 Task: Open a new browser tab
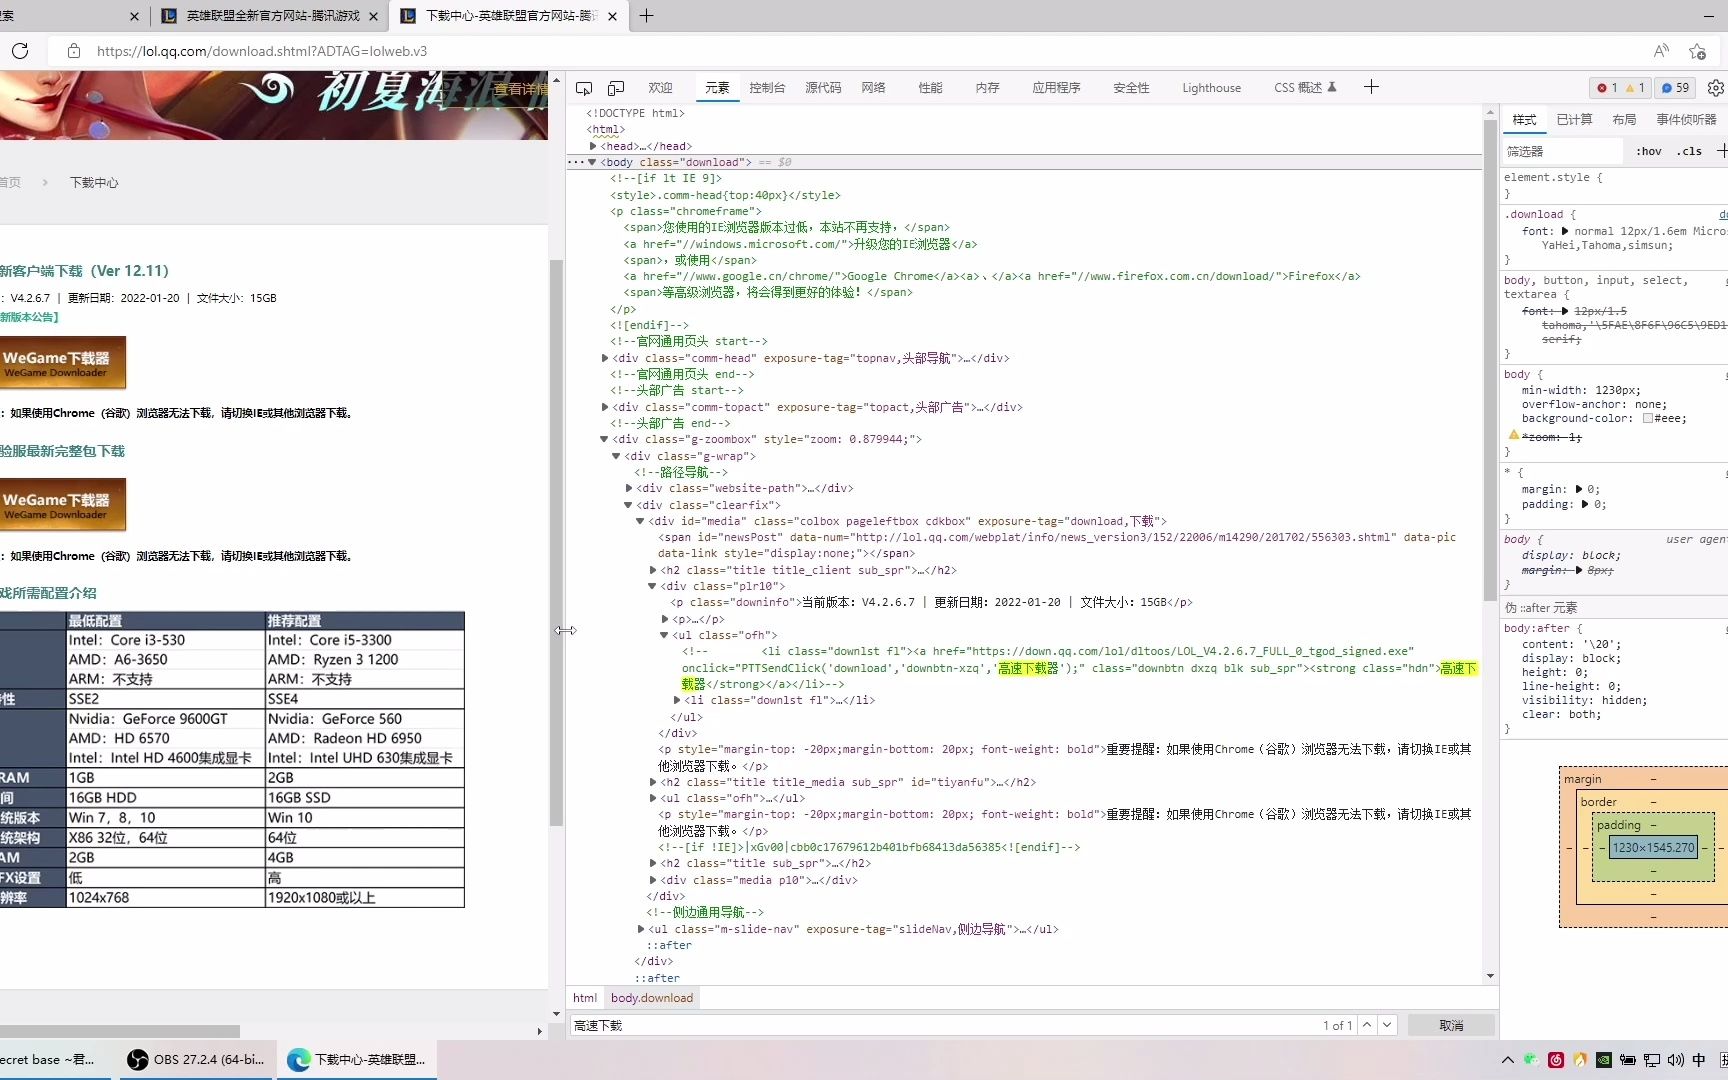coord(646,16)
